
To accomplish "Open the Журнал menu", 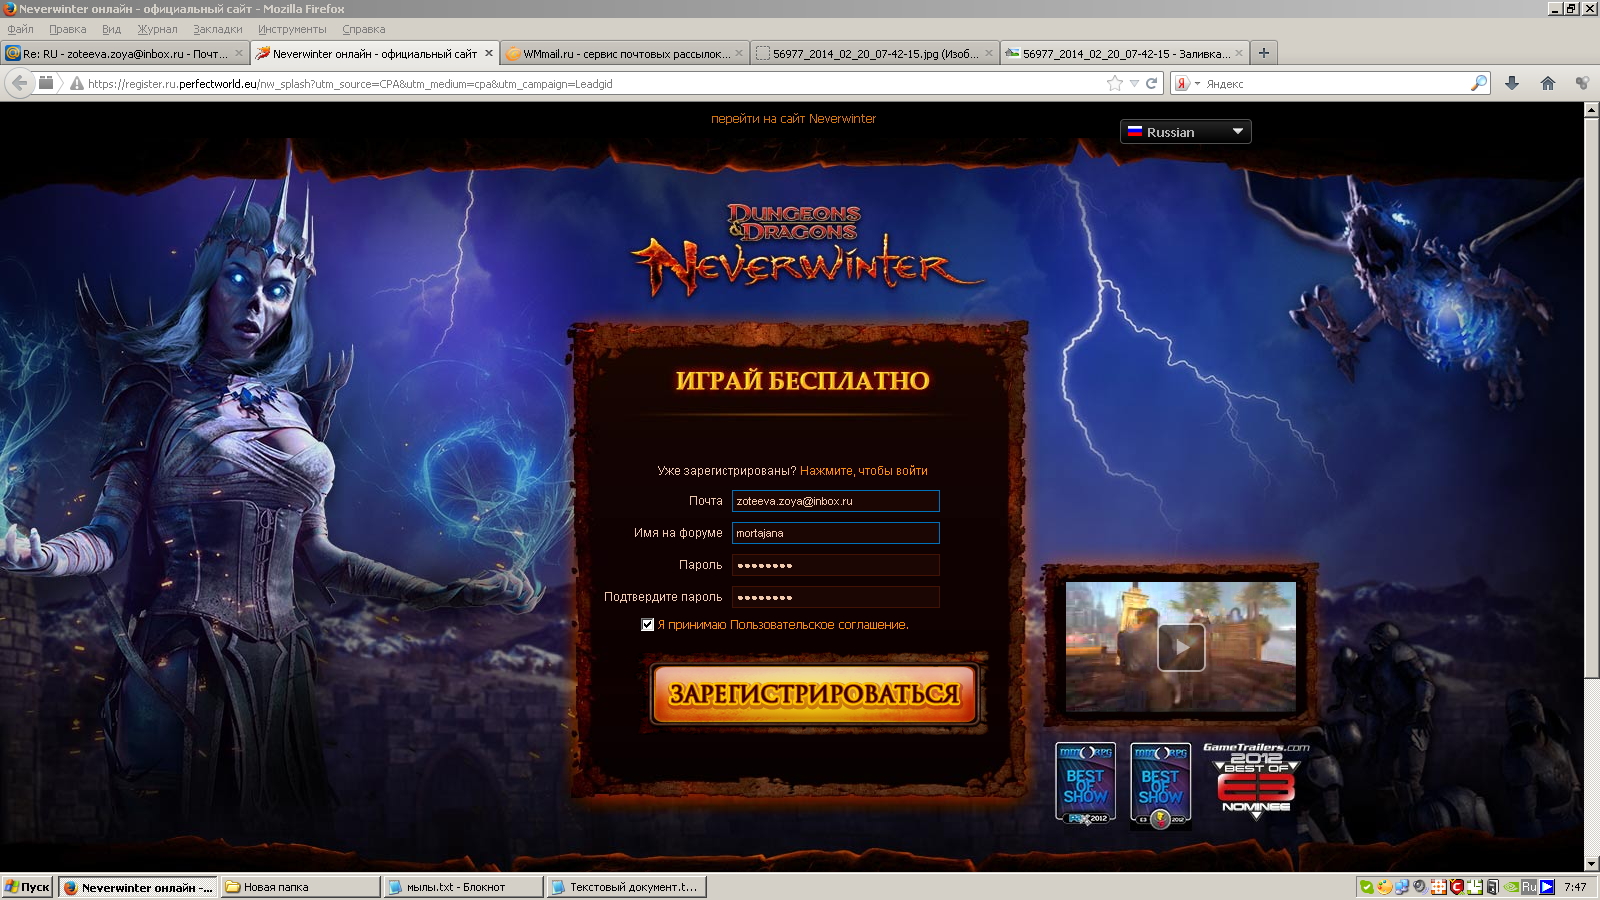I will point(158,29).
